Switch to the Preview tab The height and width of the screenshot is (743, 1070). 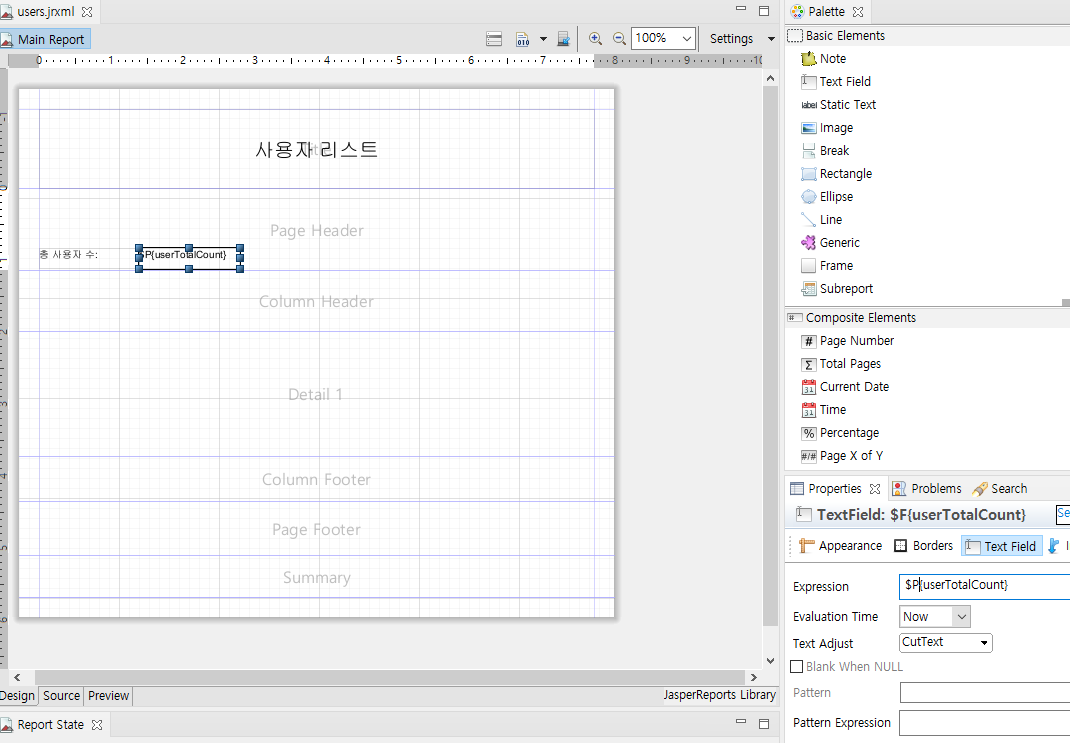click(109, 696)
